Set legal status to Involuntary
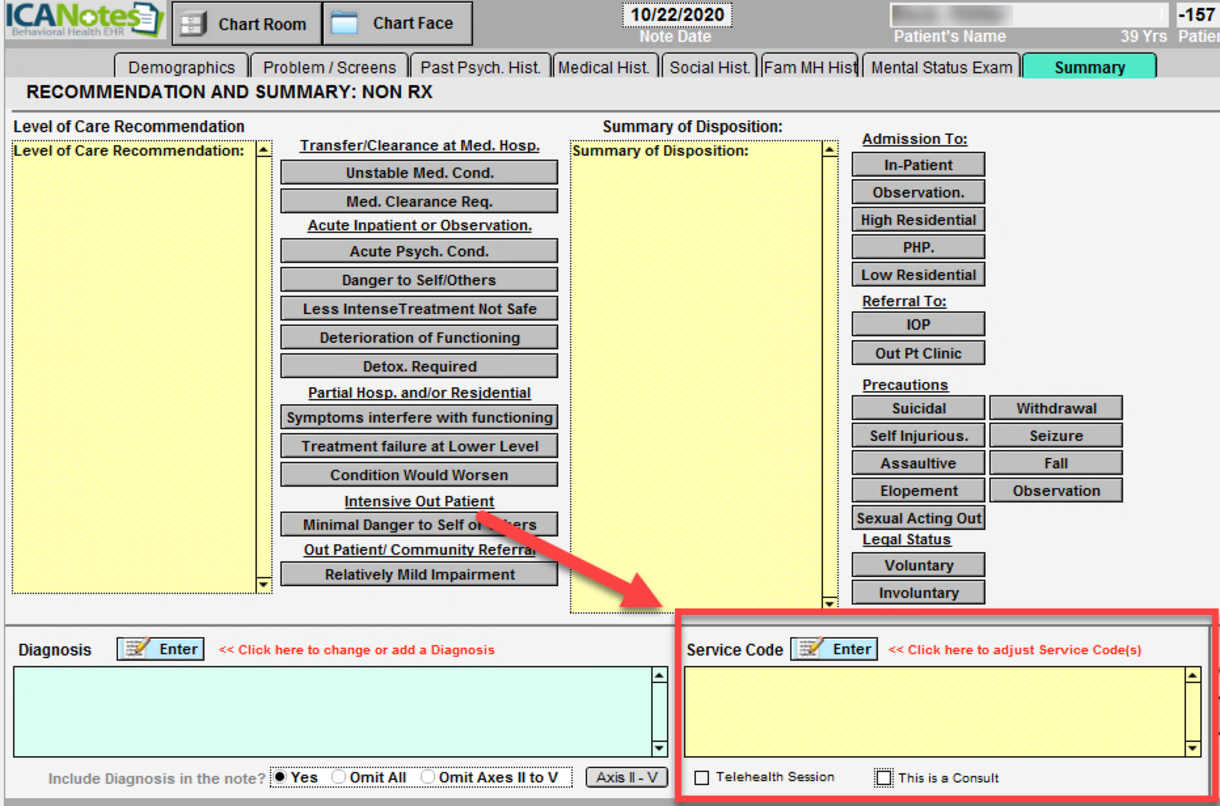The width and height of the screenshot is (1220, 806). point(918,592)
